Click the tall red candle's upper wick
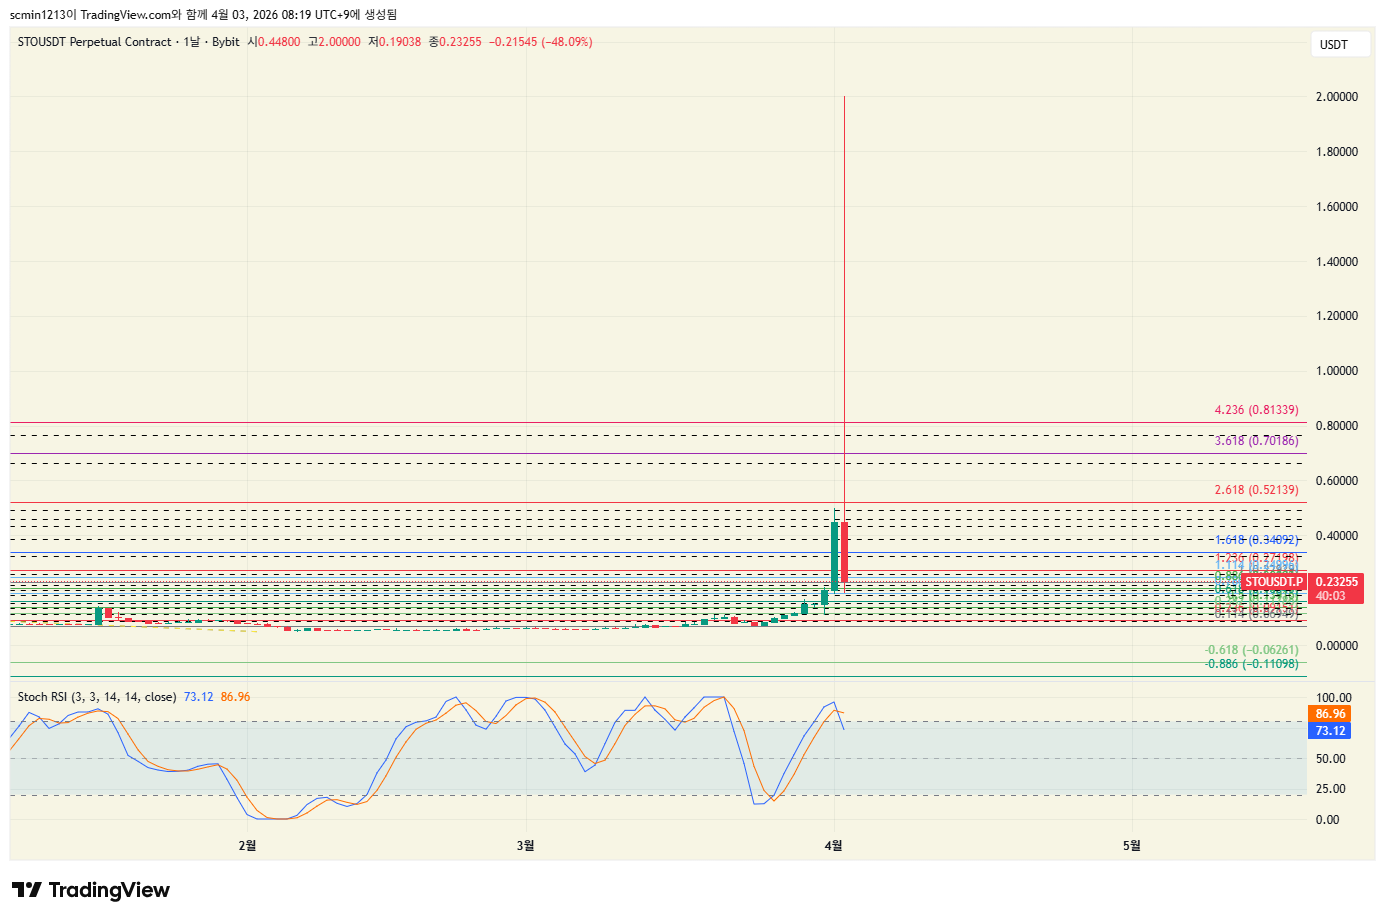Image resolution: width=1385 pixels, height=920 pixels. [x=845, y=300]
